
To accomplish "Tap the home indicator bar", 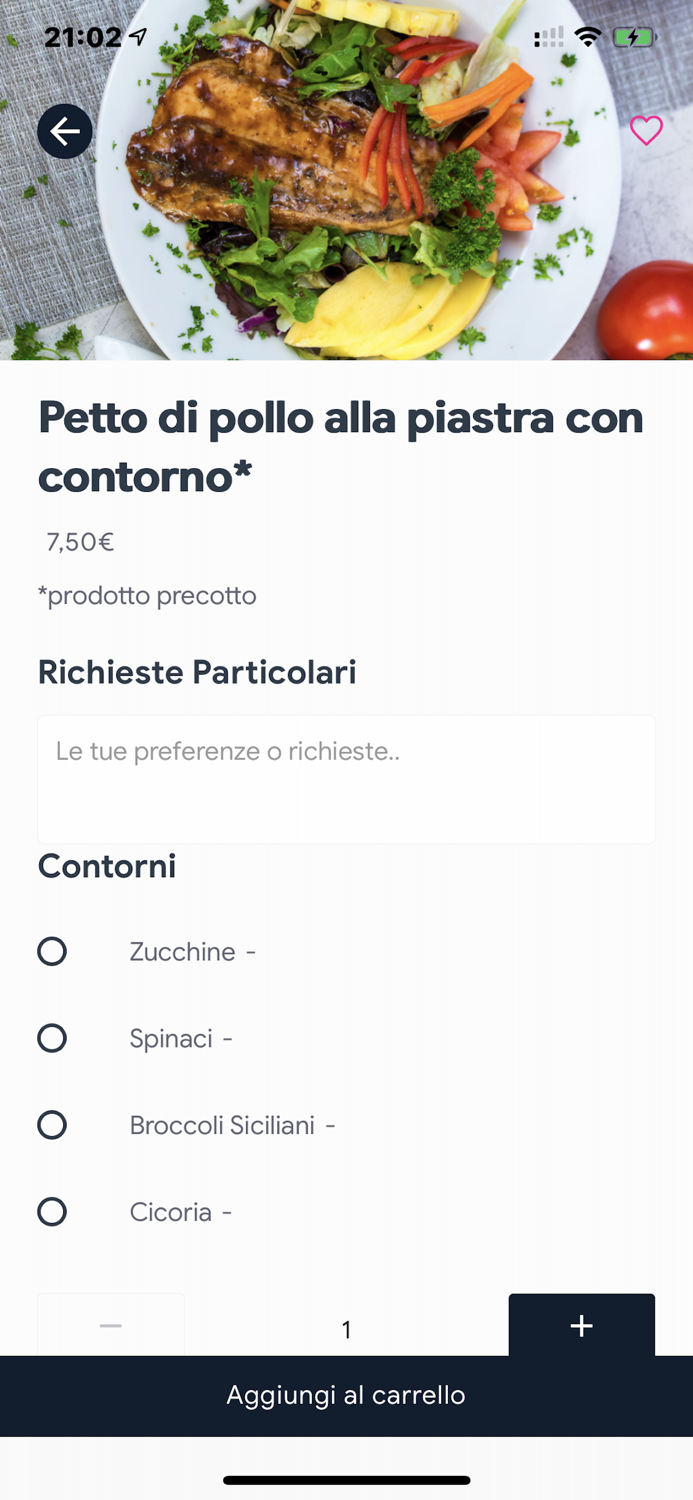I will (x=346, y=1480).
